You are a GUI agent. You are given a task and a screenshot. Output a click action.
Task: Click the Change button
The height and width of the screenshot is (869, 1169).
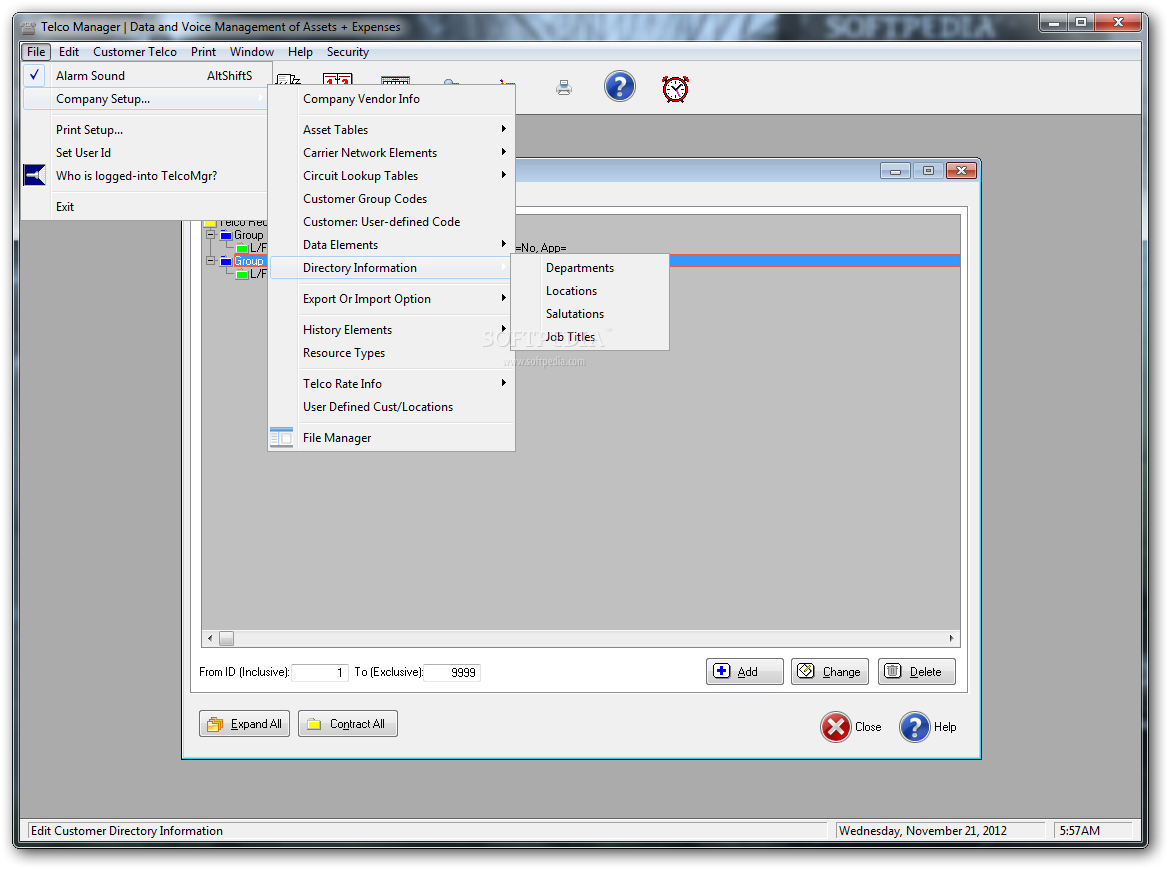(829, 672)
